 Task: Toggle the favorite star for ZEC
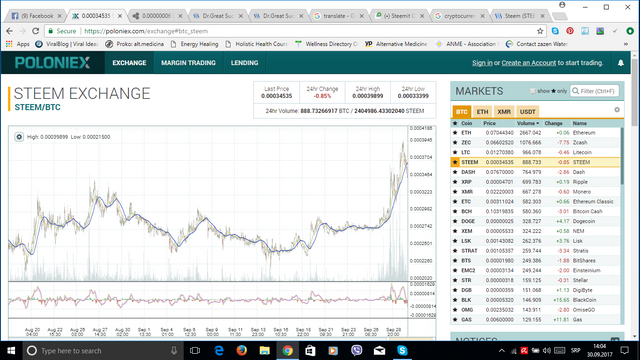pyautogui.click(x=455, y=142)
